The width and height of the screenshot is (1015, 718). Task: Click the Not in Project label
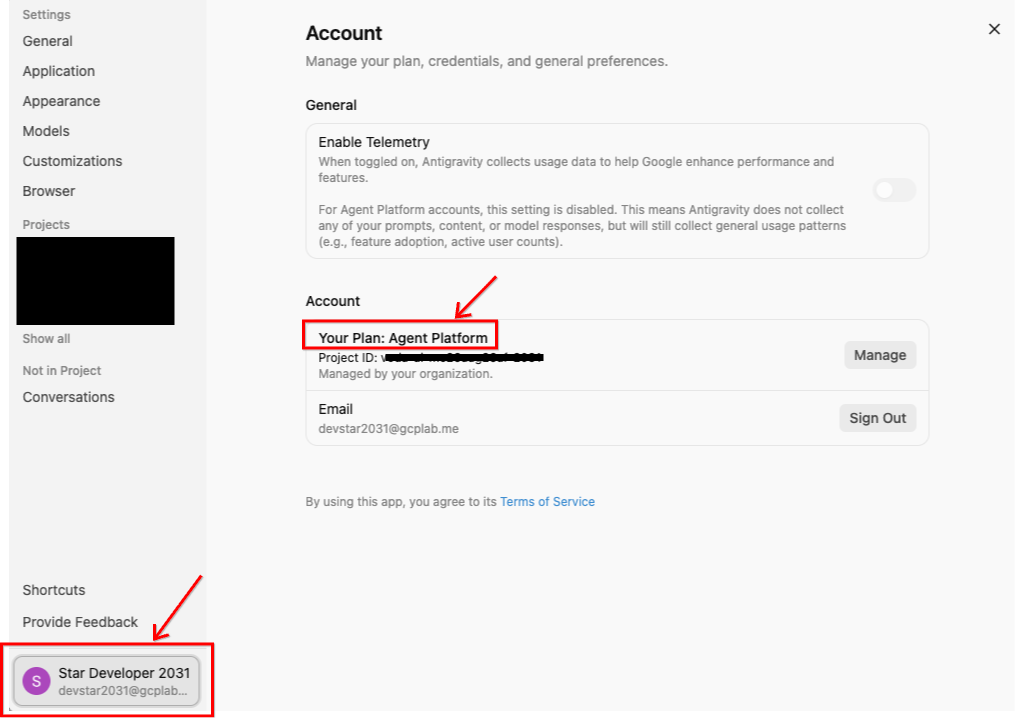(61, 370)
